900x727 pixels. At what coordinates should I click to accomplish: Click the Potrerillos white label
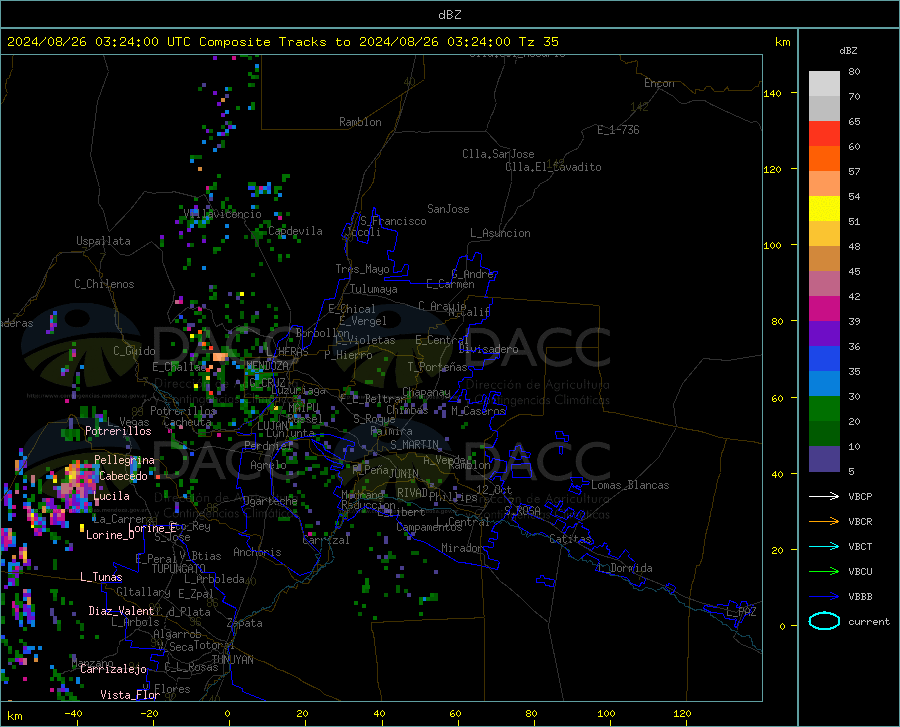[x=118, y=431]
